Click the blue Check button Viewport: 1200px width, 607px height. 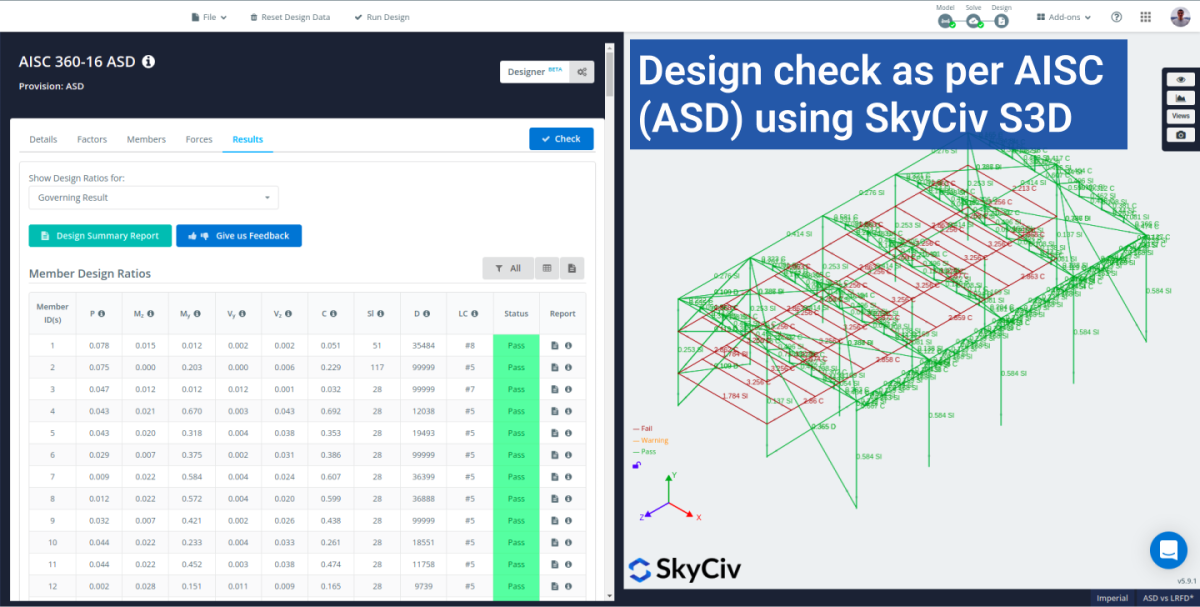(561, 139)
